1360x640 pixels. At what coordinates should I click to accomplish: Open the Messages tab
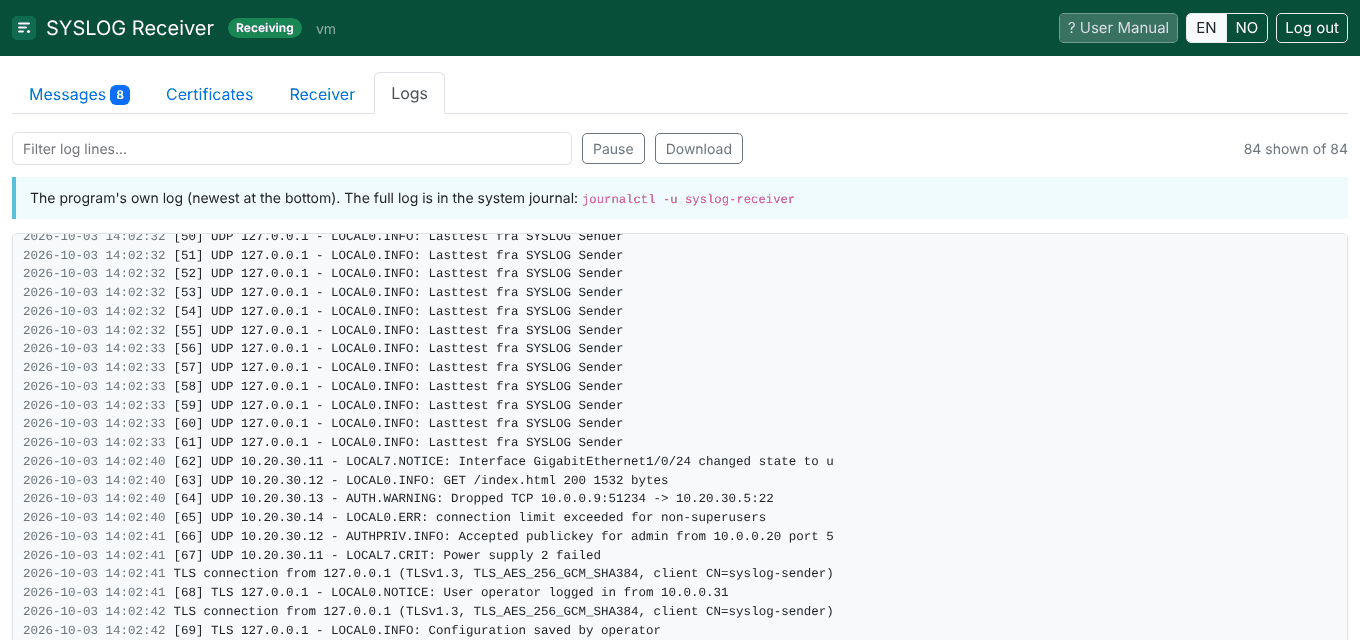point(79,94)
